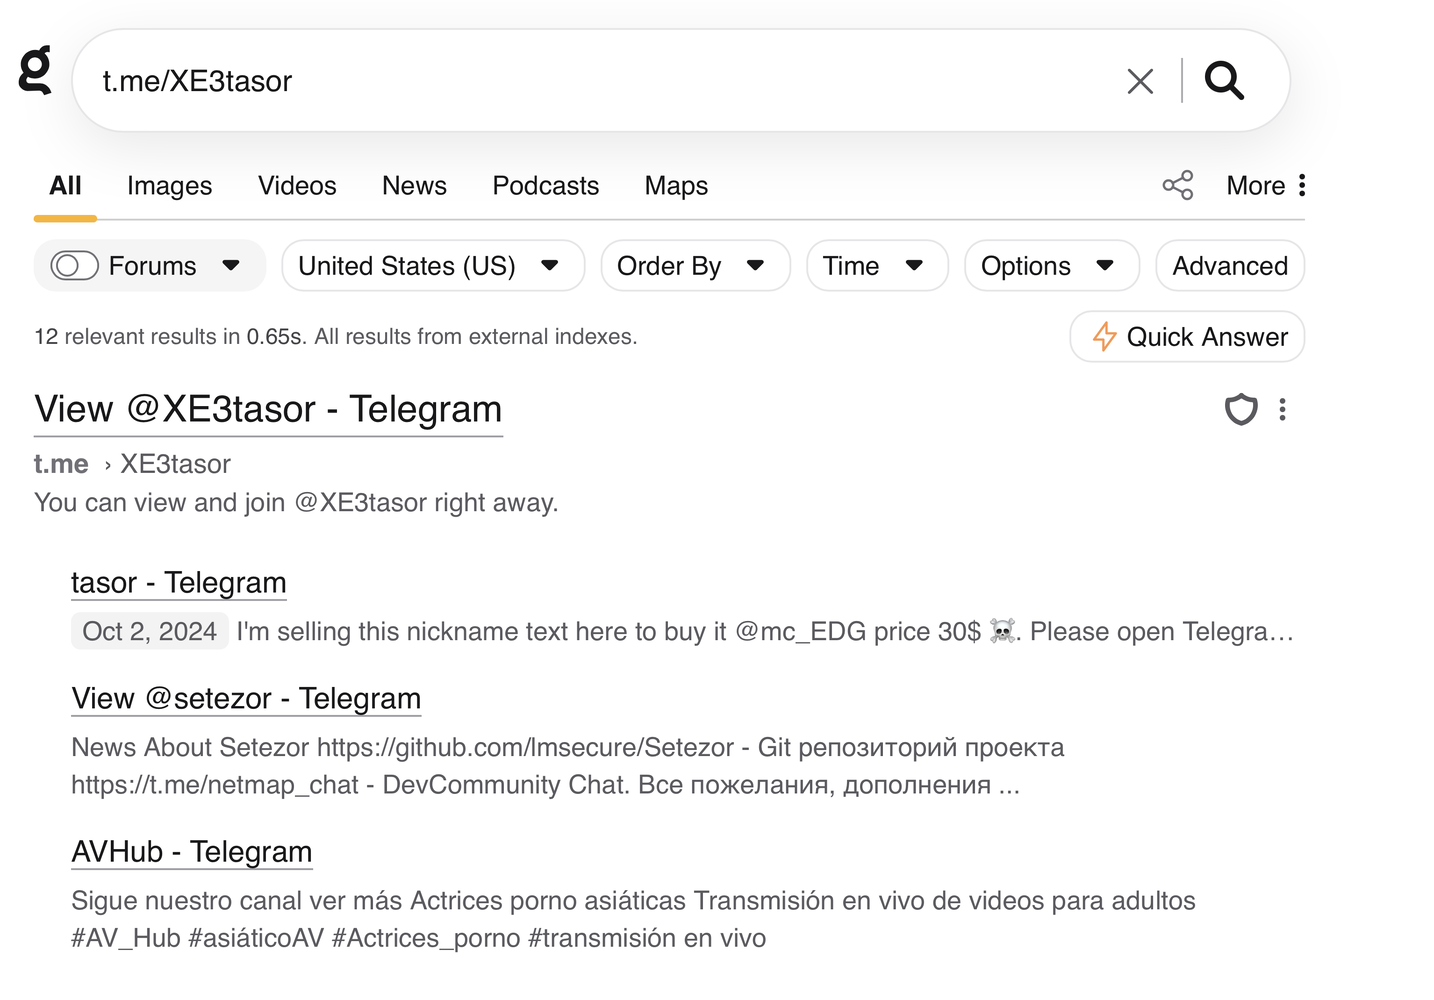This screenshot has width=1434, height=1000.
Task: Submit search with magnifier icon
Action: point(1224,80)
